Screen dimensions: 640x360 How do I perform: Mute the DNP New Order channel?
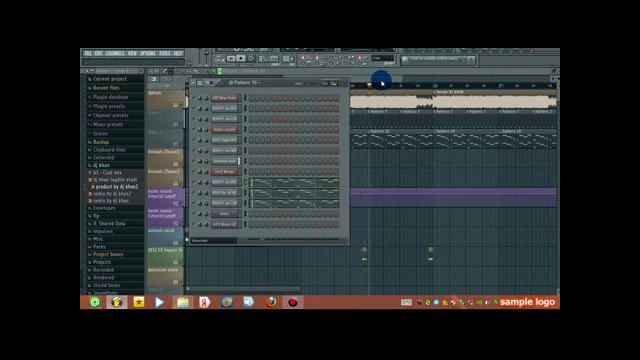[x=194, y=98]
